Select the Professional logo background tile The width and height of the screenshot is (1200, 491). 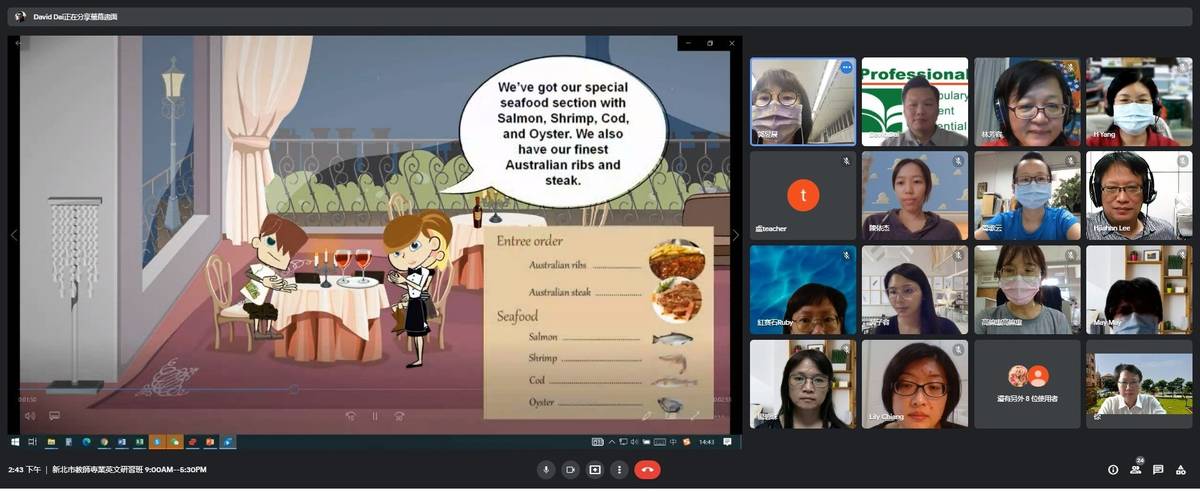pyautogui.click(x=915, y=102)
